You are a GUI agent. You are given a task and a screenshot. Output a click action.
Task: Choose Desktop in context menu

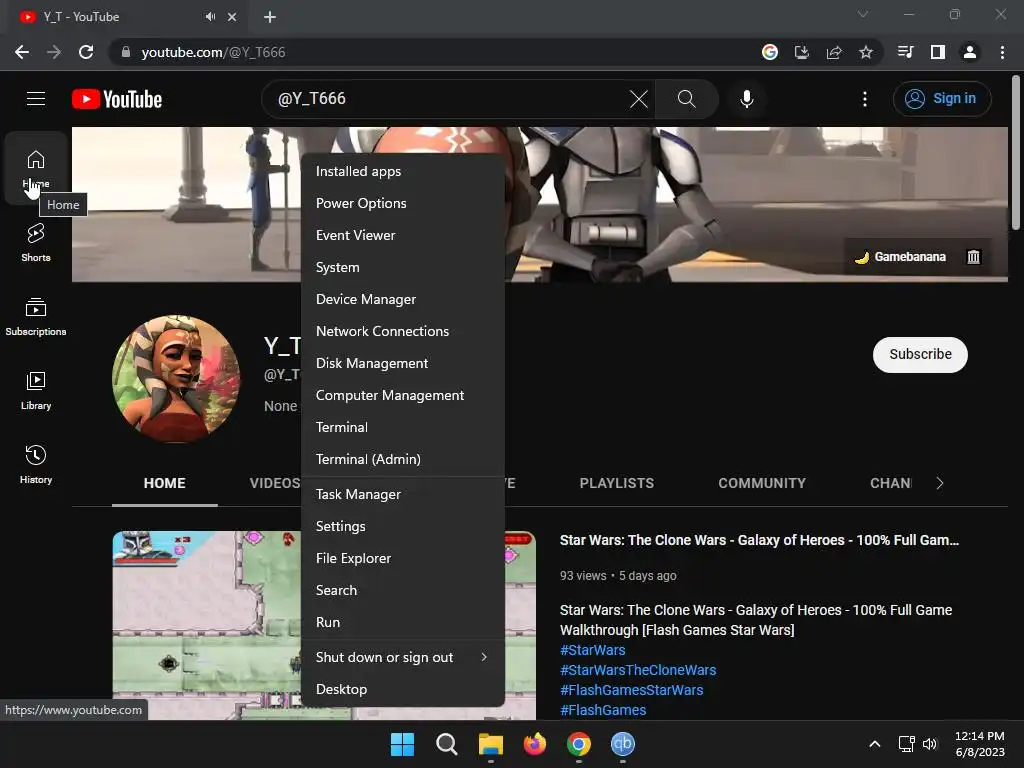402,690
